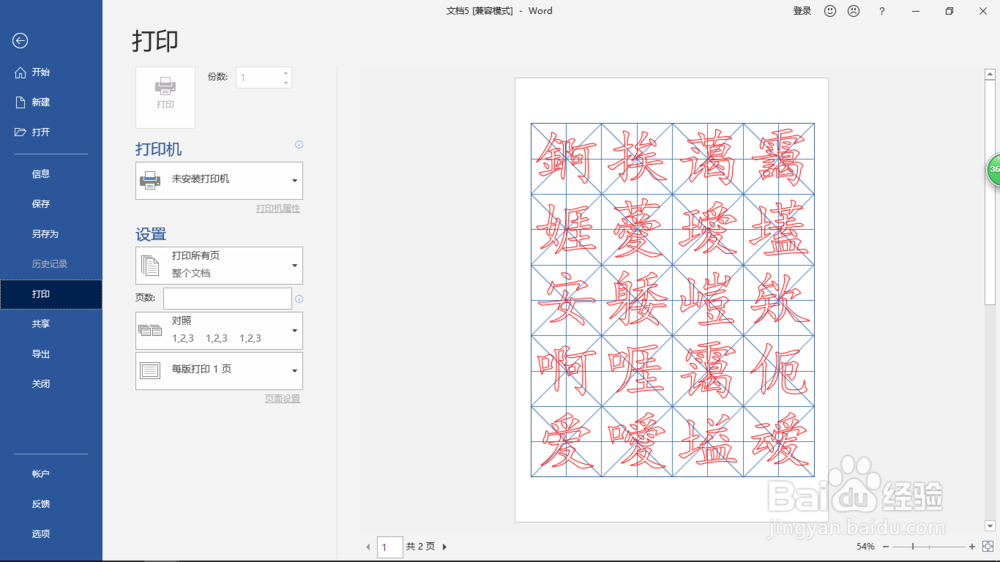Screen dimensions: 1000x562
Task: Go back using the circular arrow
Action: [x=20, y=41]
